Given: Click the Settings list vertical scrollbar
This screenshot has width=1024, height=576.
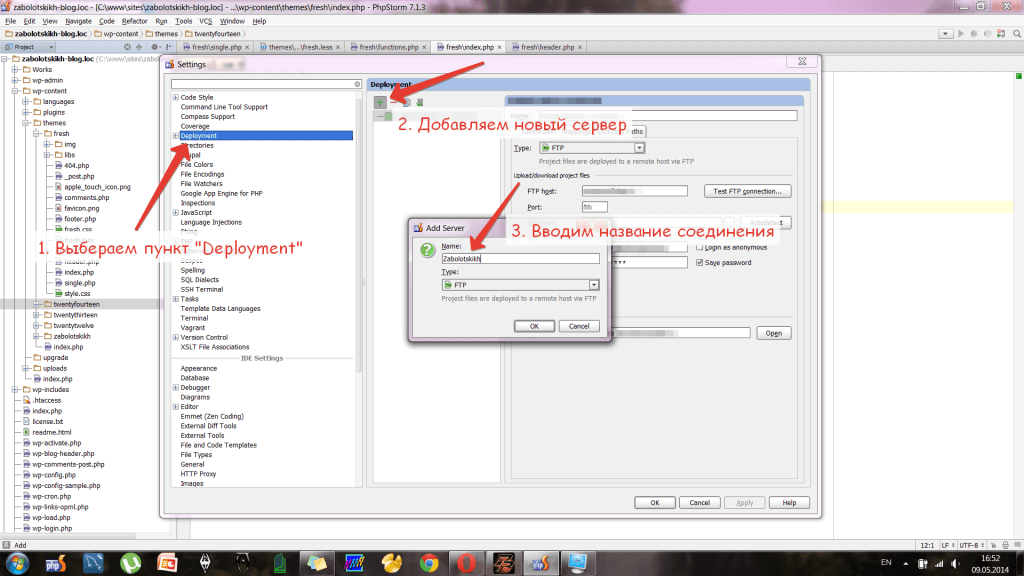Looking at the screenshot, I should click(x=359, y=235).
